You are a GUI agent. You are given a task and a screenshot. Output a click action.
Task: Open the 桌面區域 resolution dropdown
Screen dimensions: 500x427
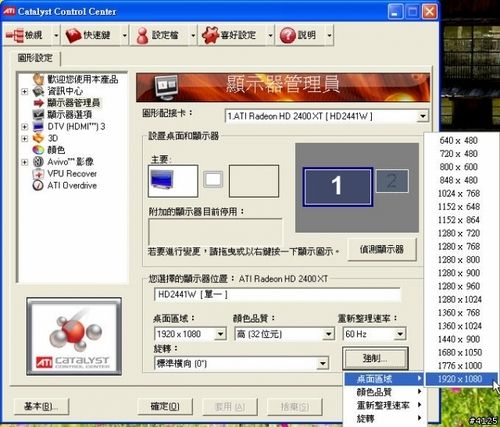[190, 334]
